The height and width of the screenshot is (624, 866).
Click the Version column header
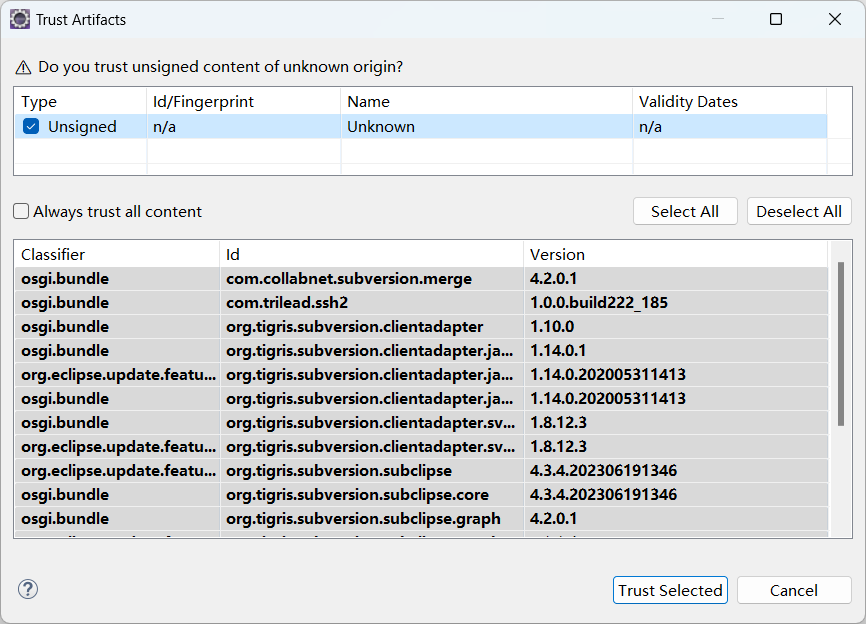[676, 255]
